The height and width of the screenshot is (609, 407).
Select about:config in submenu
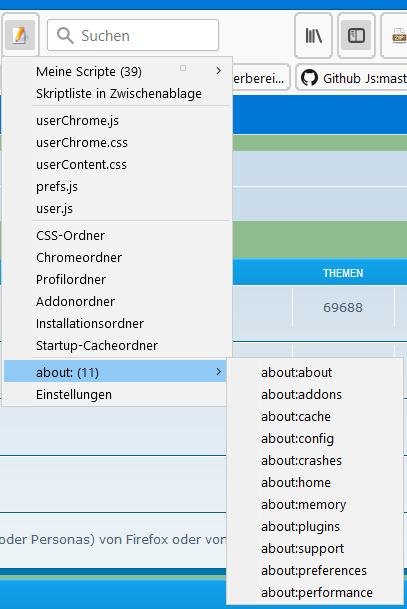click(297, 438)
